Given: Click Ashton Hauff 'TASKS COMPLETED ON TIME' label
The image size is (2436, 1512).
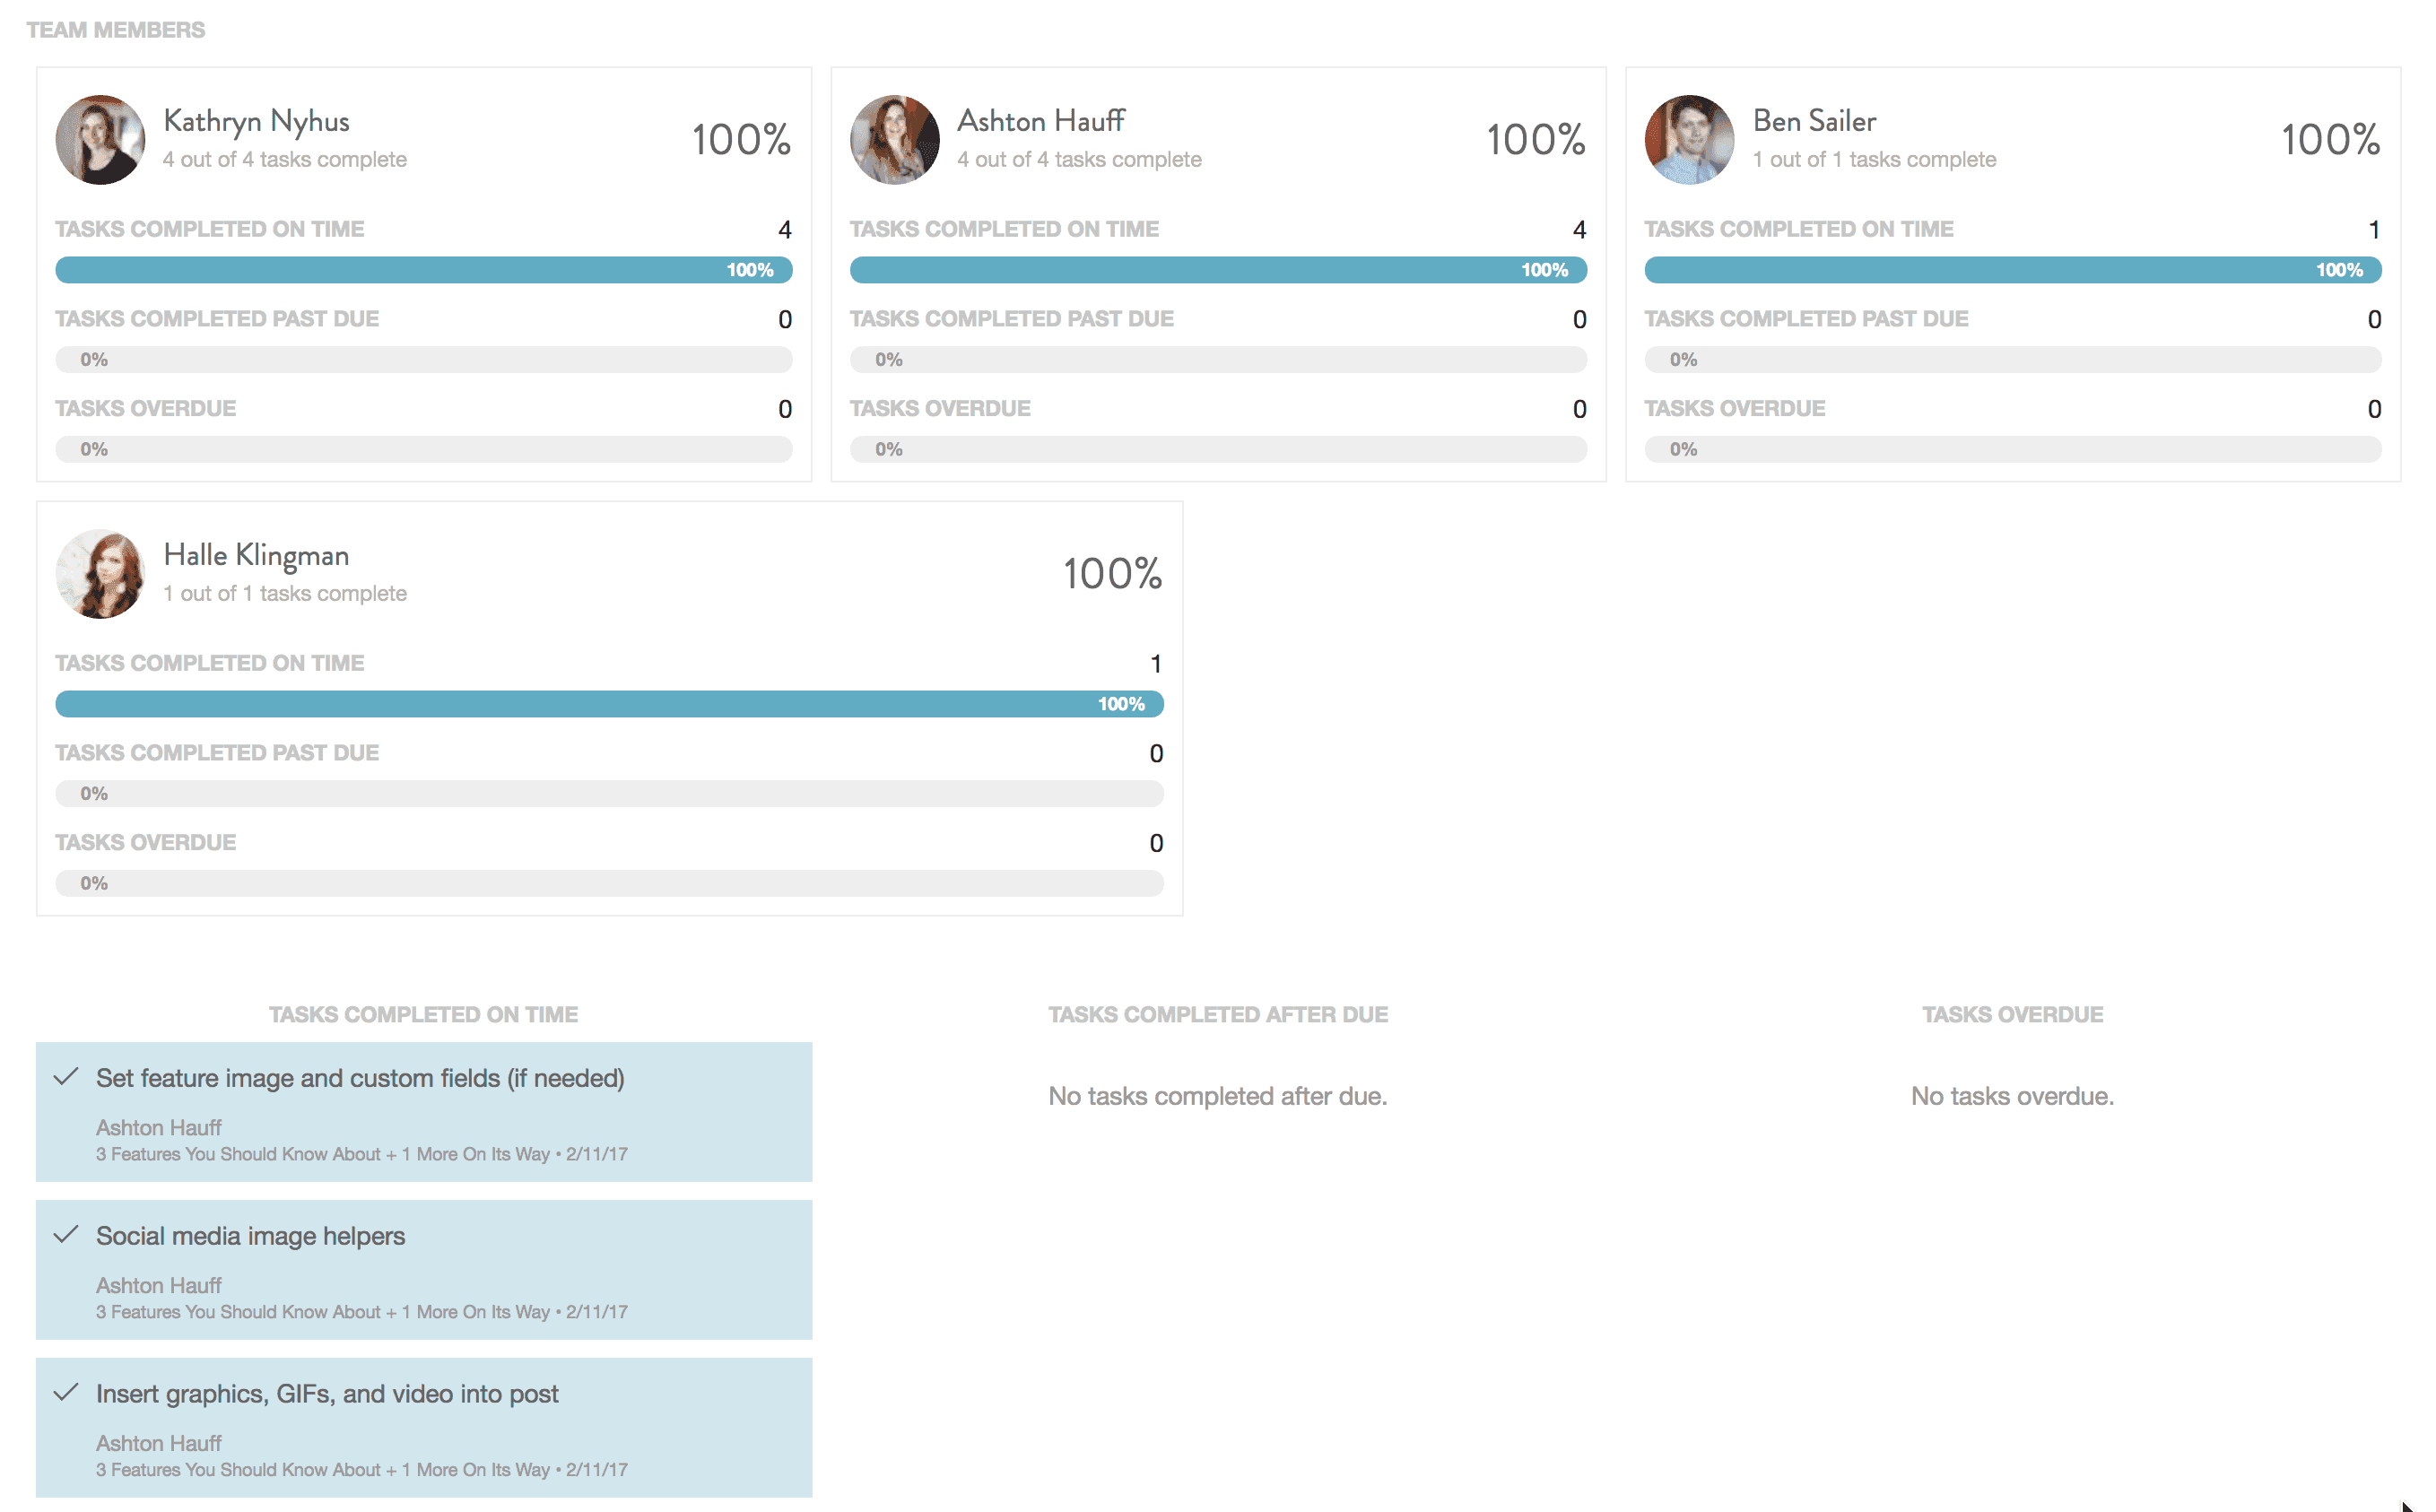Looking at the screenshot, I should (1004, 229).
